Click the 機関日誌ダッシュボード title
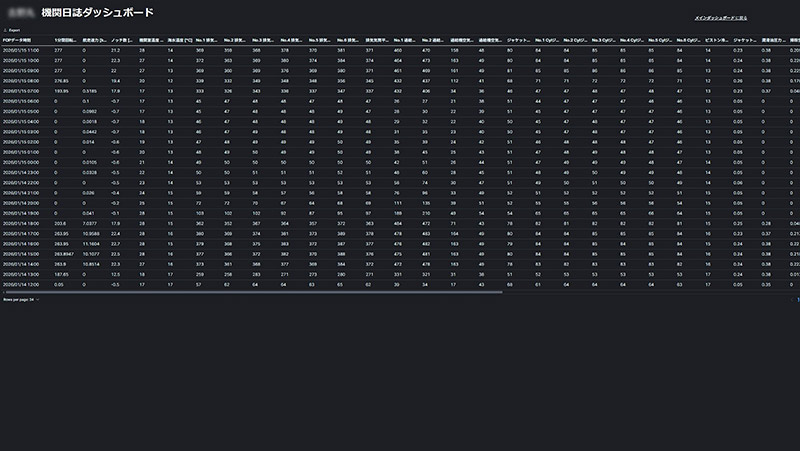This screenshot has height=451, width=800. pos(98,14)
